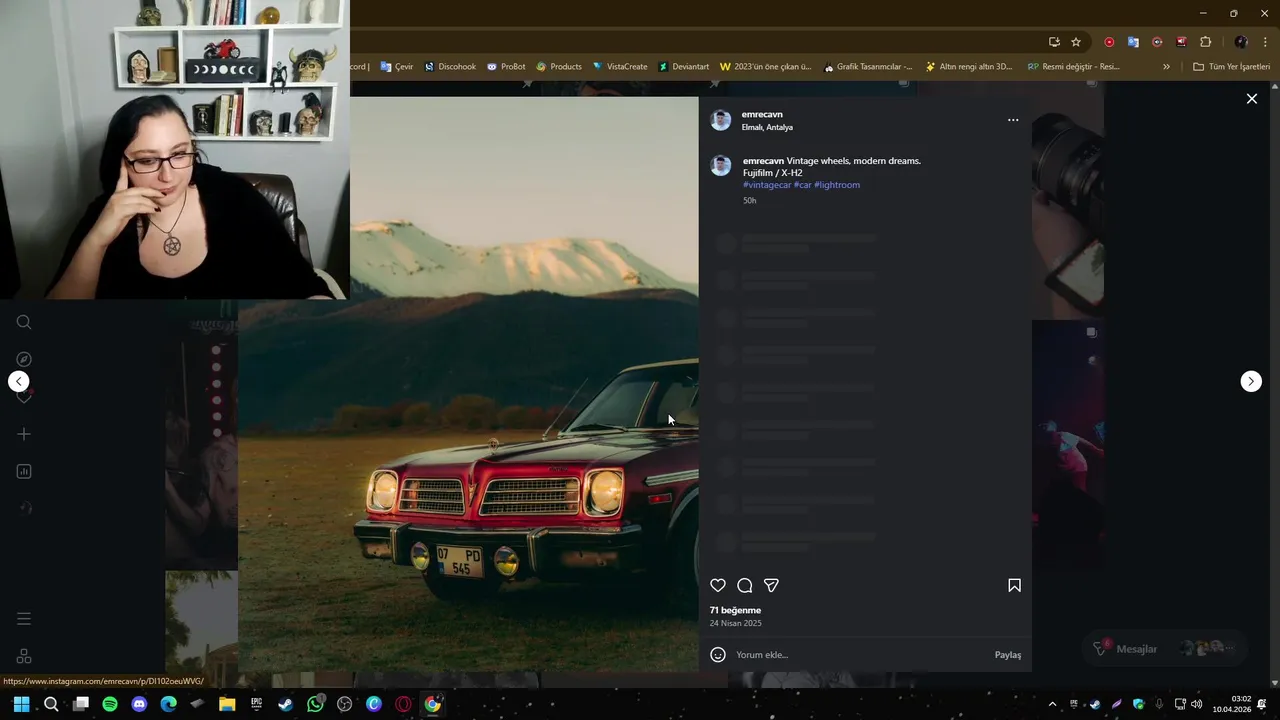Open the Çevir bookmark
Viewport: 1280px width, 720px height.
point(397,67)
